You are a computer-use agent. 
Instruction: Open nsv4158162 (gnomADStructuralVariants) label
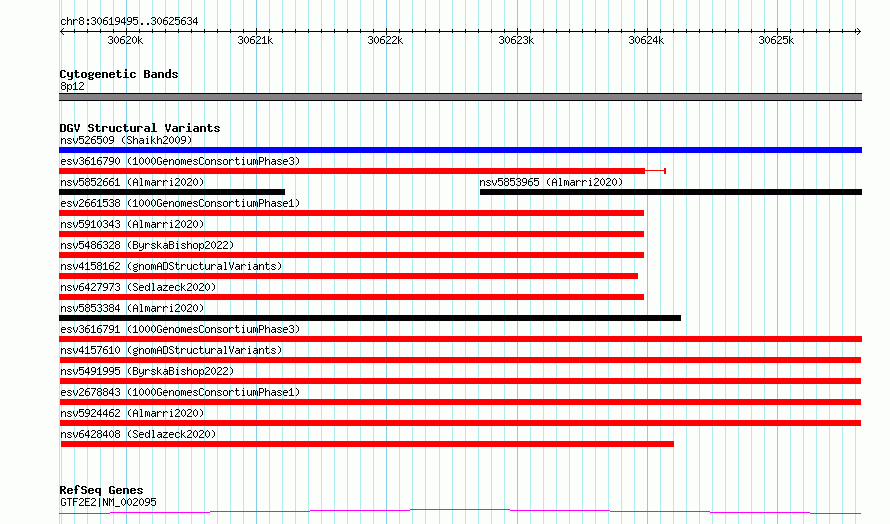click(x=171, y=266)
